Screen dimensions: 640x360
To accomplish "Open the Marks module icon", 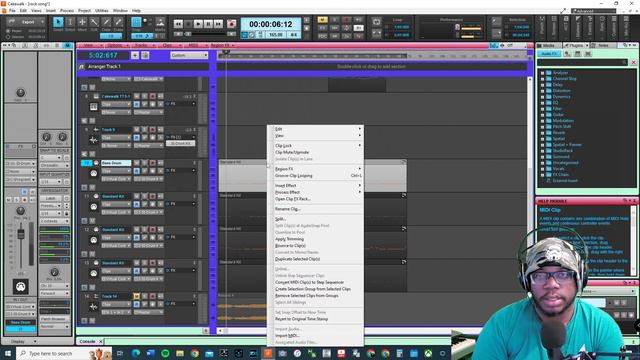I will 160,22.
